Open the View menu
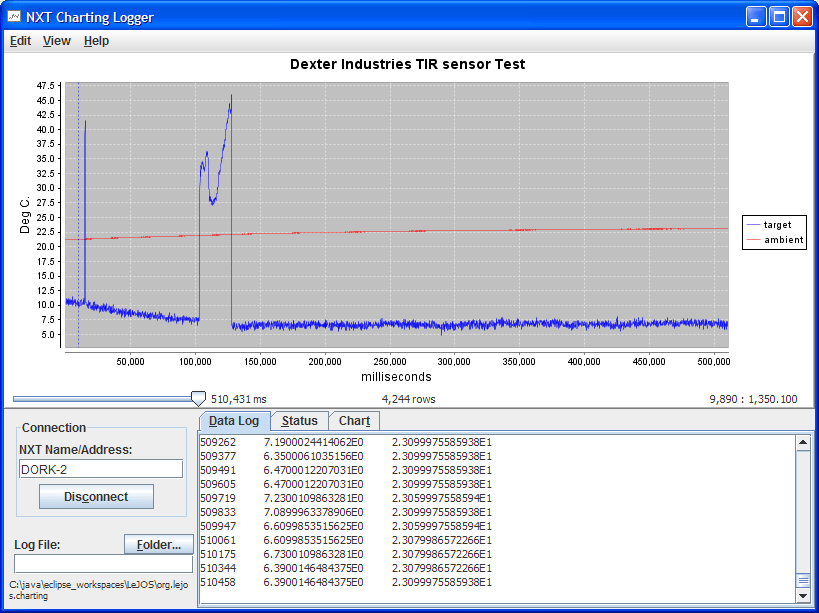The width and height of the screenshot is (819, 613). (56, 41)
